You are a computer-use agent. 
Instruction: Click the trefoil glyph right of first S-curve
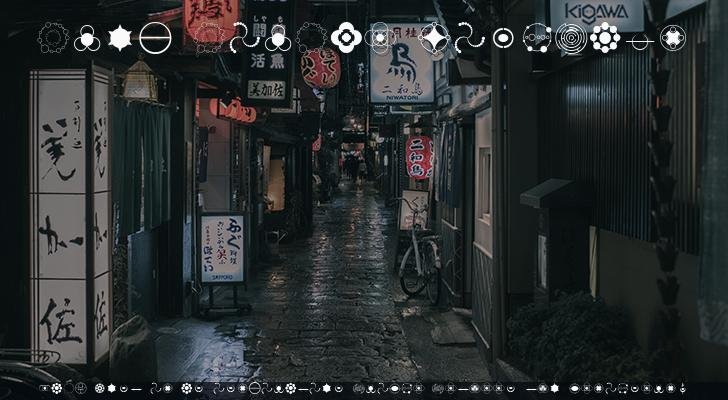coord(277,38)
